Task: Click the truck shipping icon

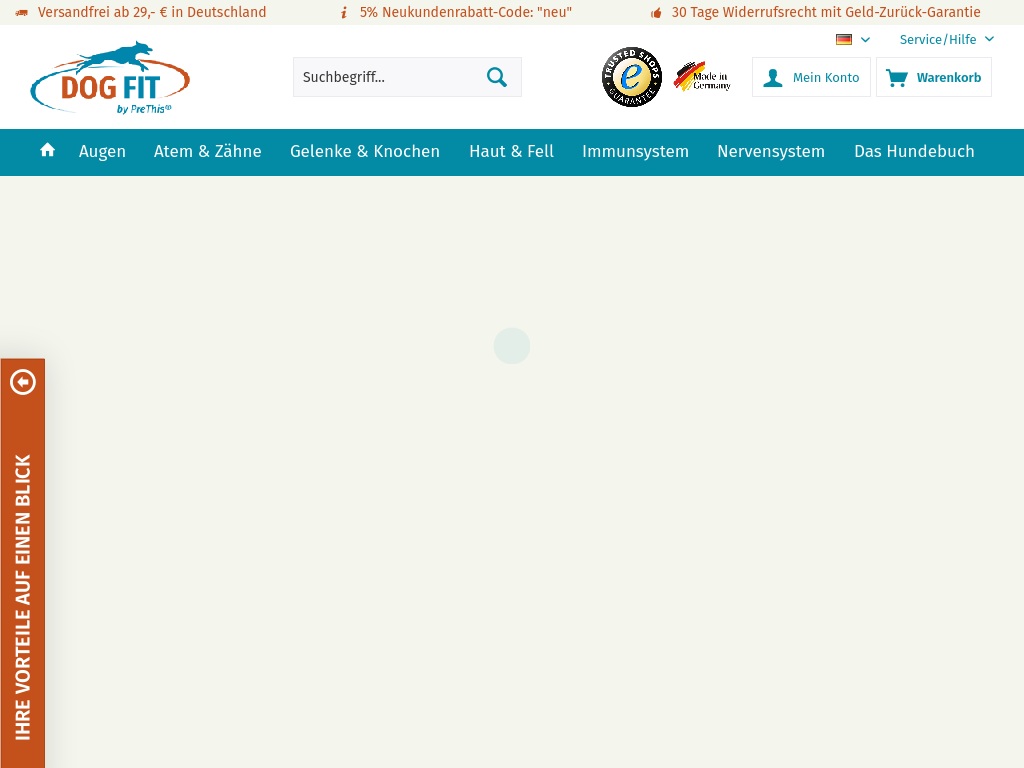Action: click(x=22, y=13)
